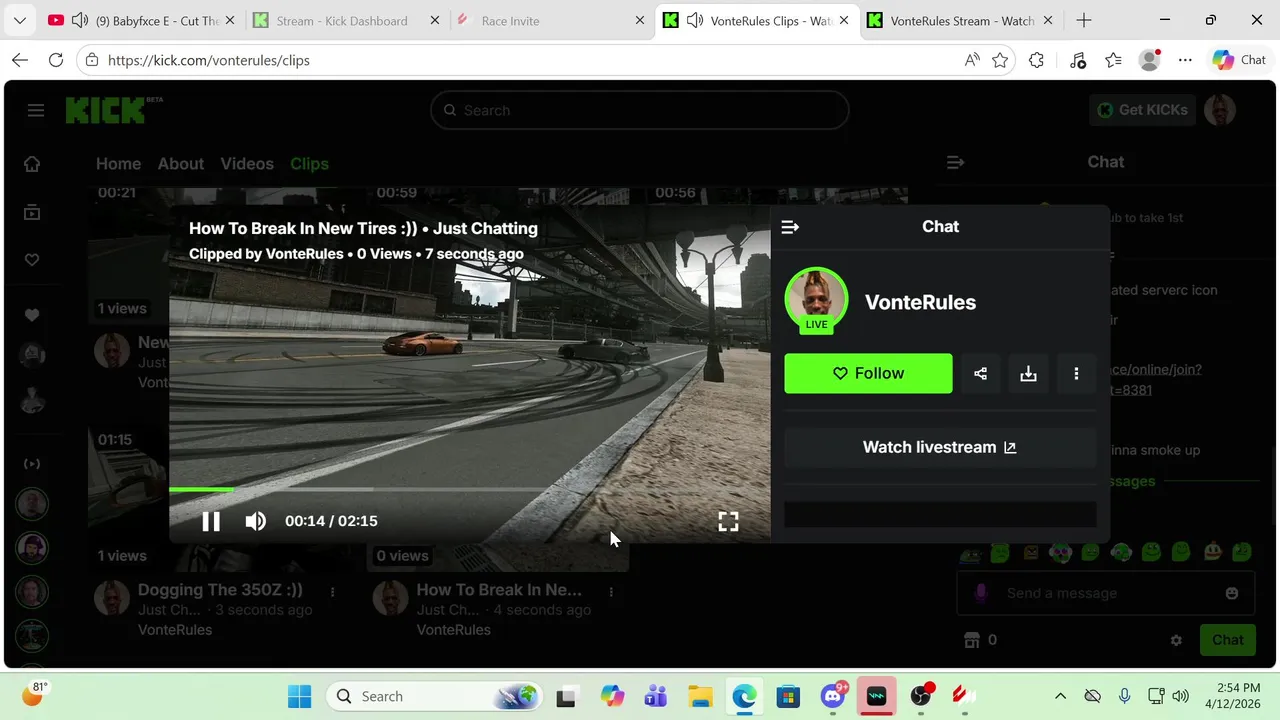Toggle fullscreen on the clip player
The image size is (1280, 720).
coord(728,521)
